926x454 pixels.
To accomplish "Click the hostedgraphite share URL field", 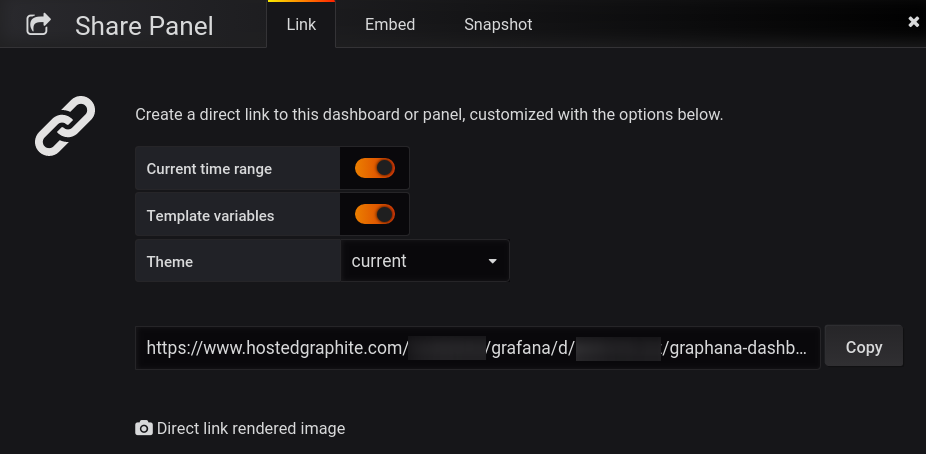I will 477,348.
